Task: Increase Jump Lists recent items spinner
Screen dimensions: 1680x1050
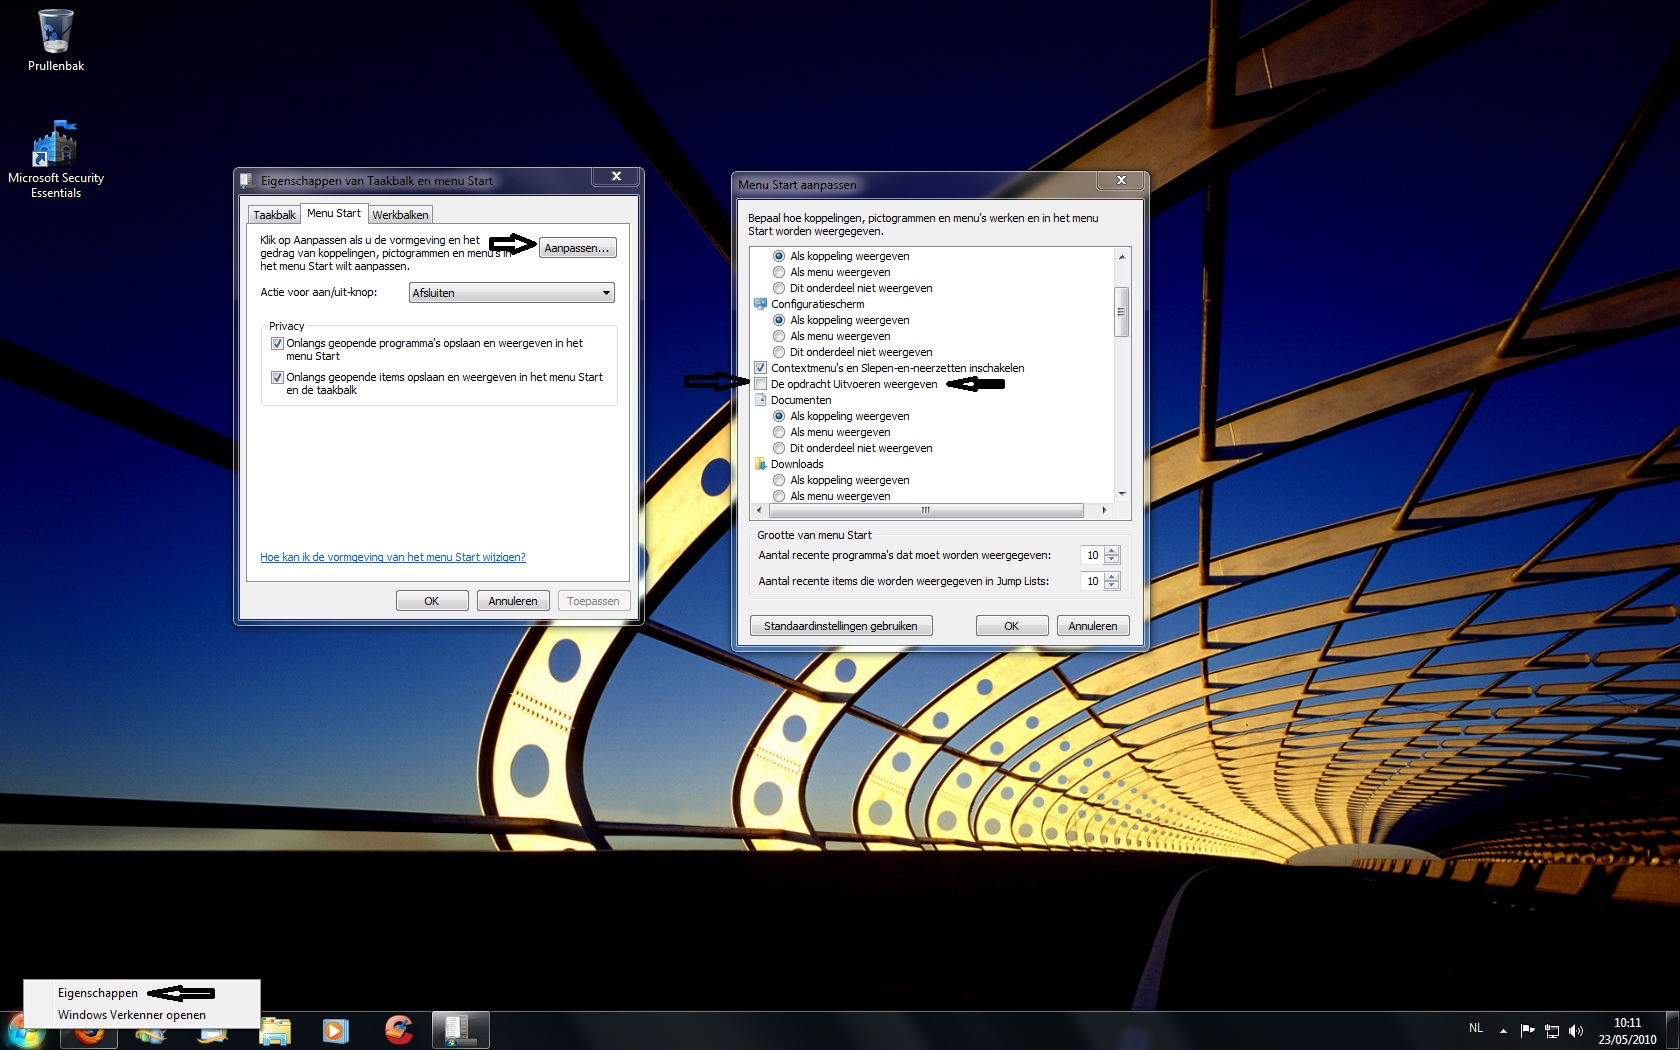Action: point(1112,577)
